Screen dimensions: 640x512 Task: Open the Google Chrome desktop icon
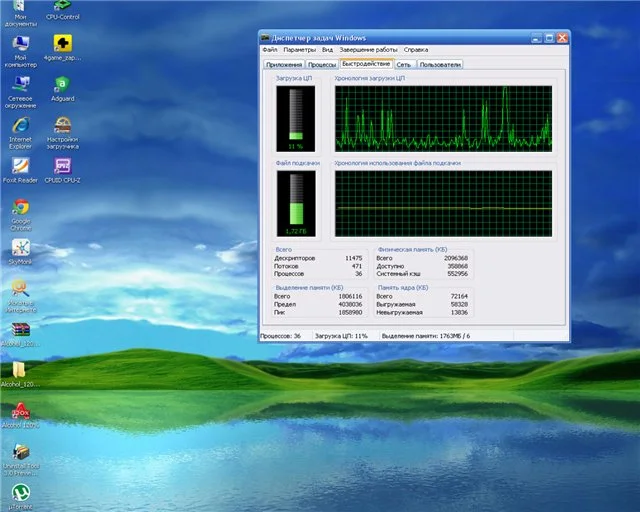click(x=20, y=208)
